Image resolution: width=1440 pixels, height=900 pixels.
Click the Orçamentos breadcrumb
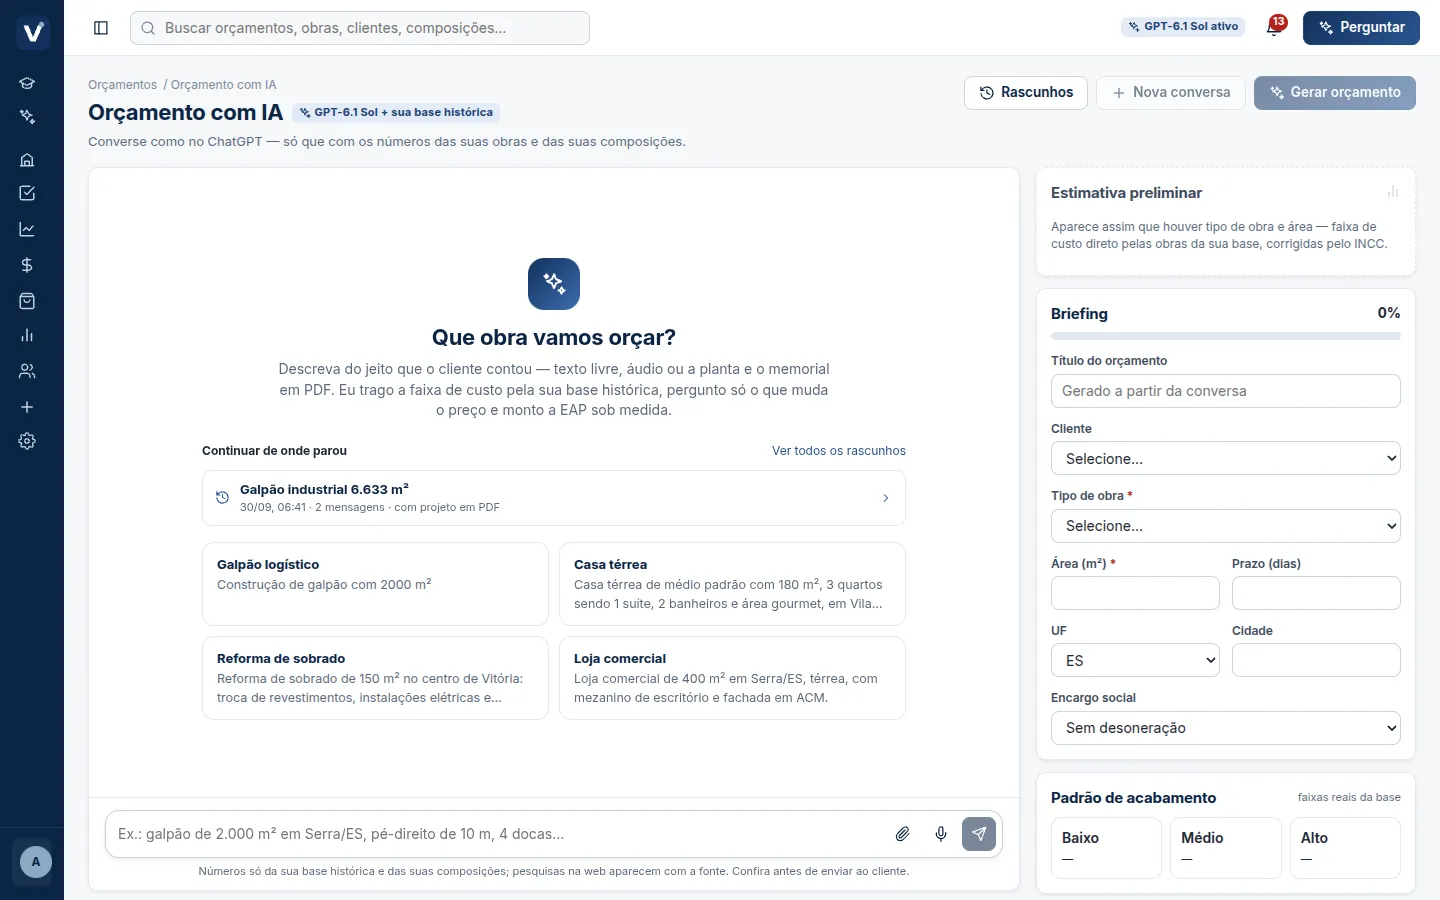122,85
